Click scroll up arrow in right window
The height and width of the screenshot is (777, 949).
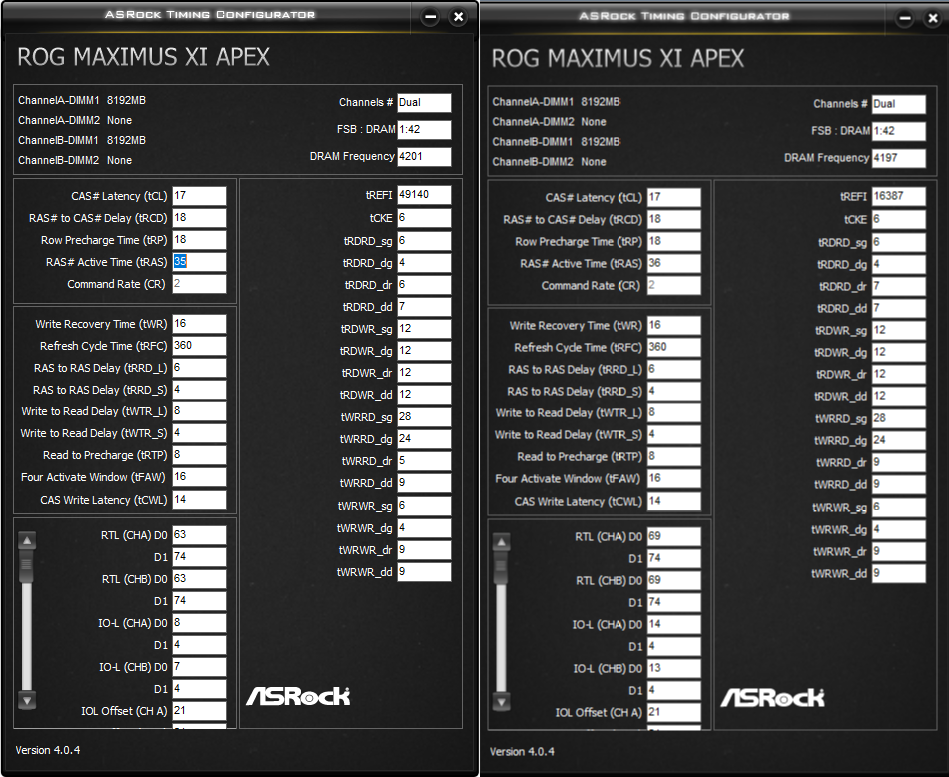pos(501,542)
